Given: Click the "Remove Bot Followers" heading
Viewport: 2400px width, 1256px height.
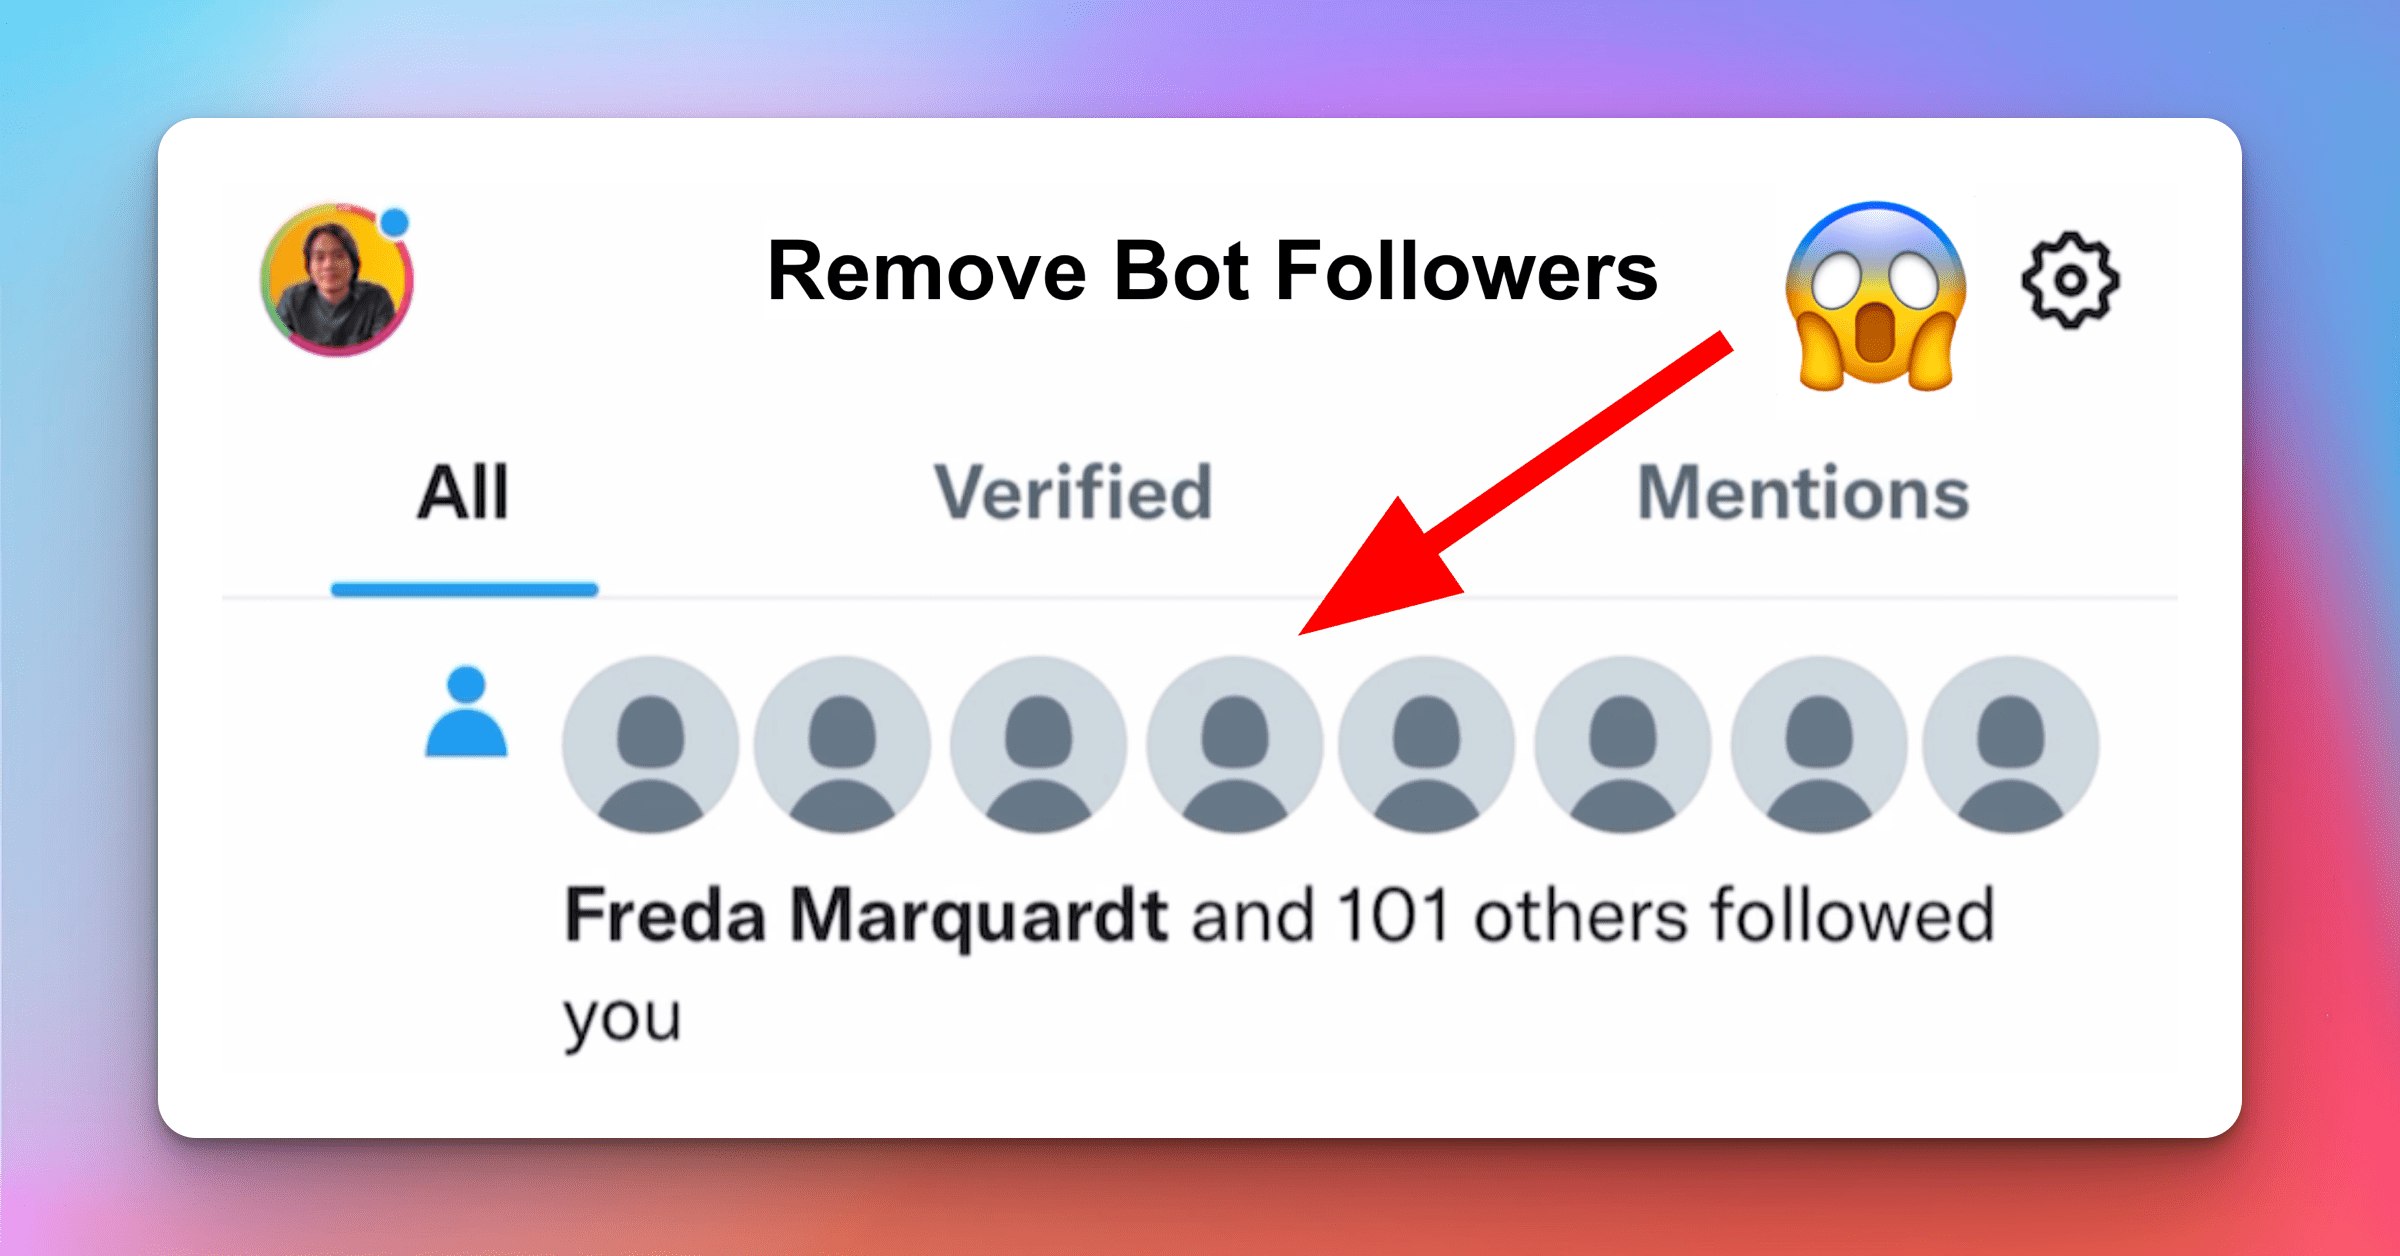Looking at the screenshot, I should coord(1212,271).
